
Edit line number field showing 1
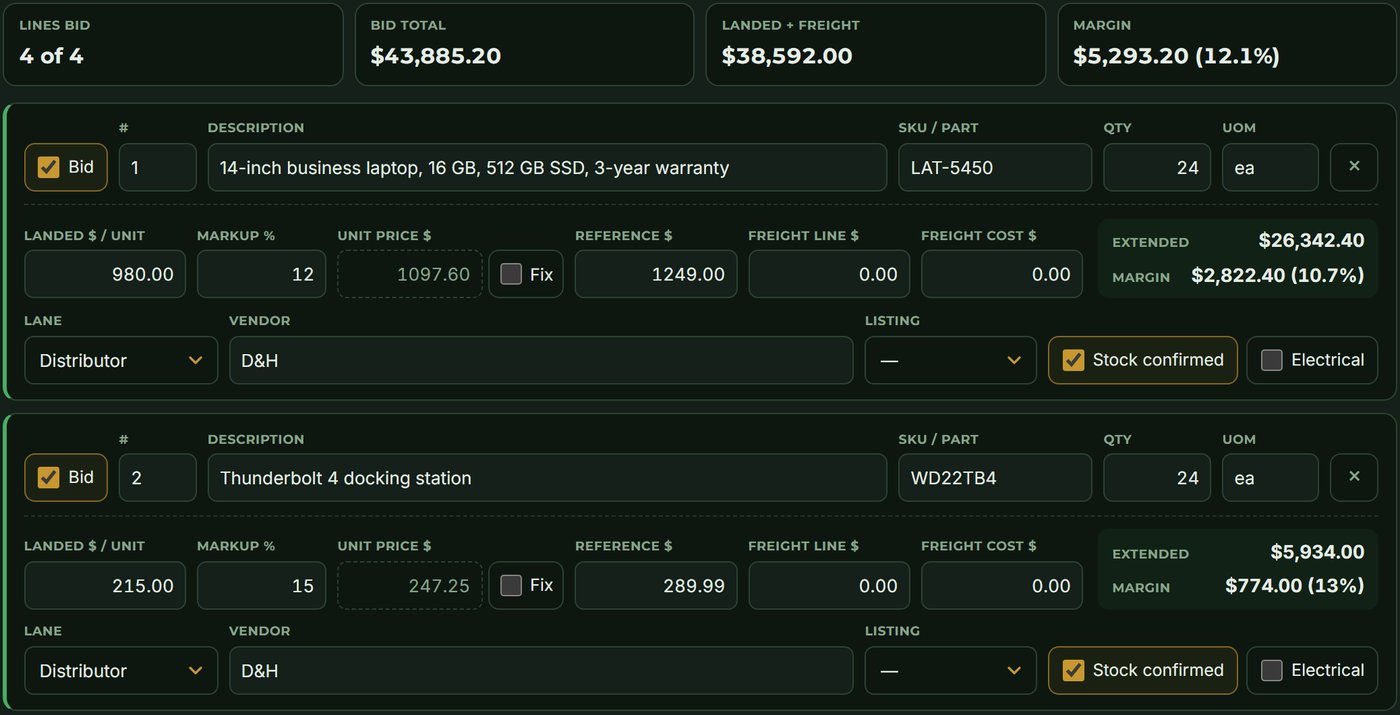pos(158,167)
